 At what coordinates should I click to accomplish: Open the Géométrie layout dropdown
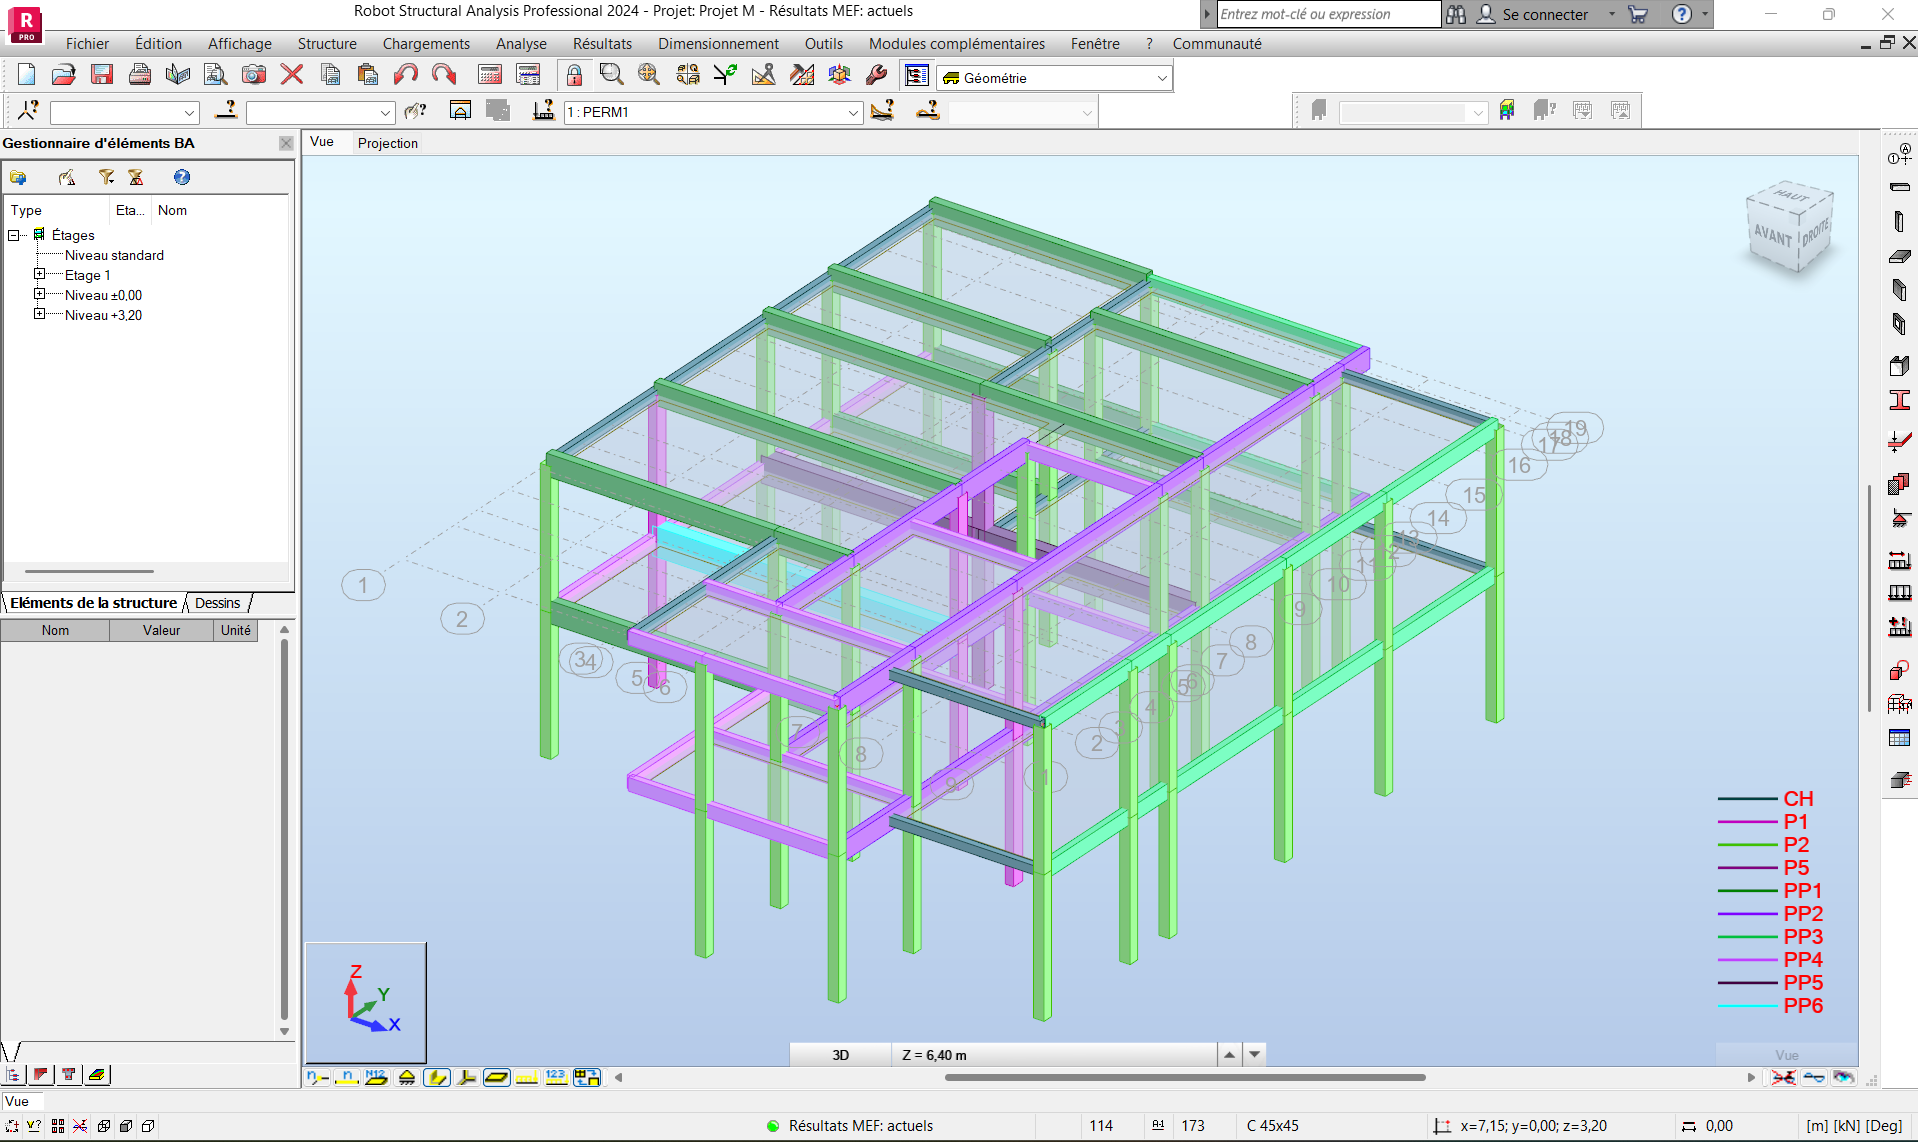(1161, 78)
